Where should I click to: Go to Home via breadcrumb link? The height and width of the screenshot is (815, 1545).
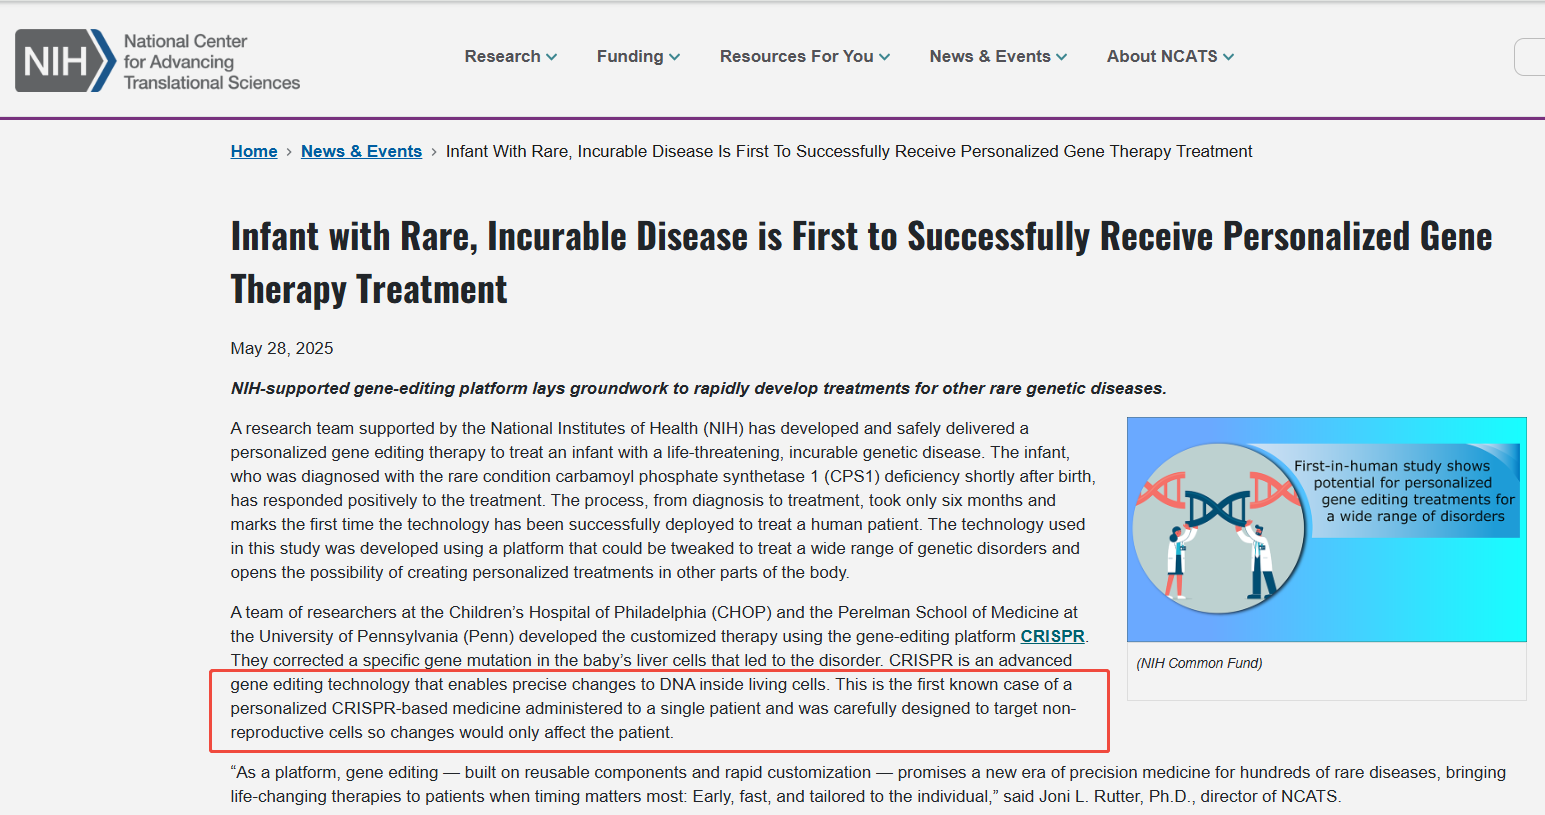pos(254,151)
